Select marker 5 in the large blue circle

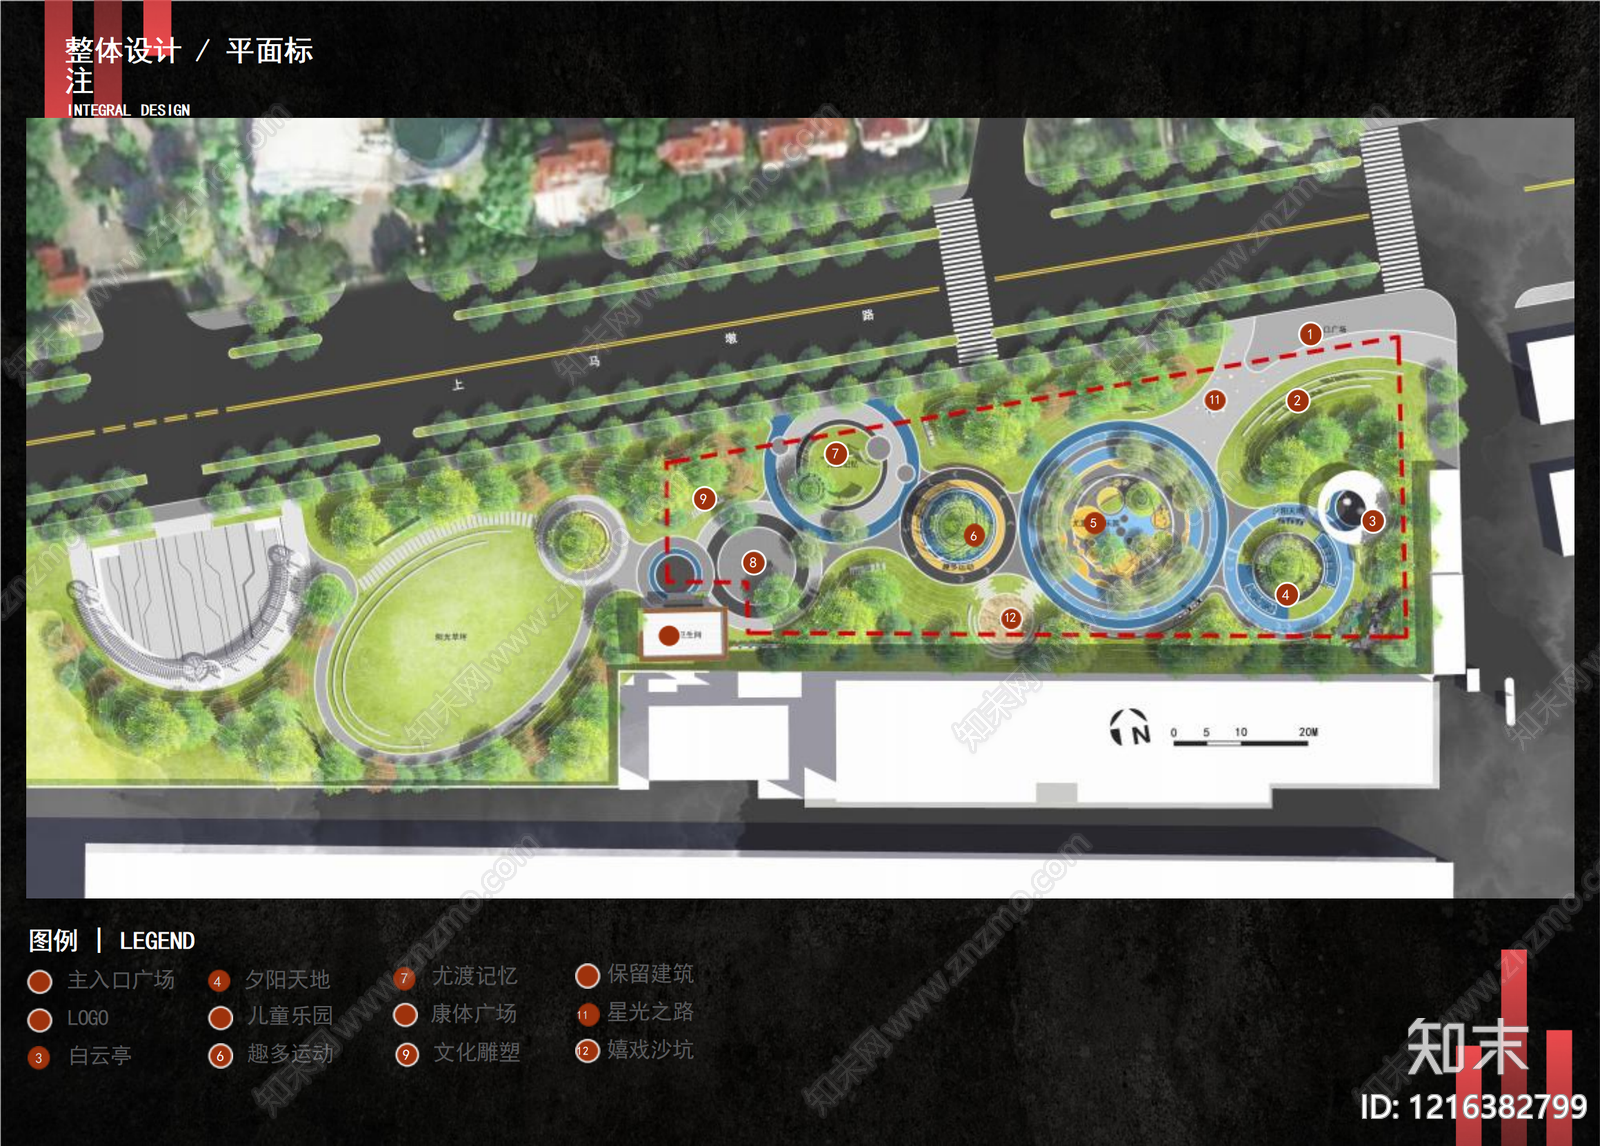(1094, 521)
